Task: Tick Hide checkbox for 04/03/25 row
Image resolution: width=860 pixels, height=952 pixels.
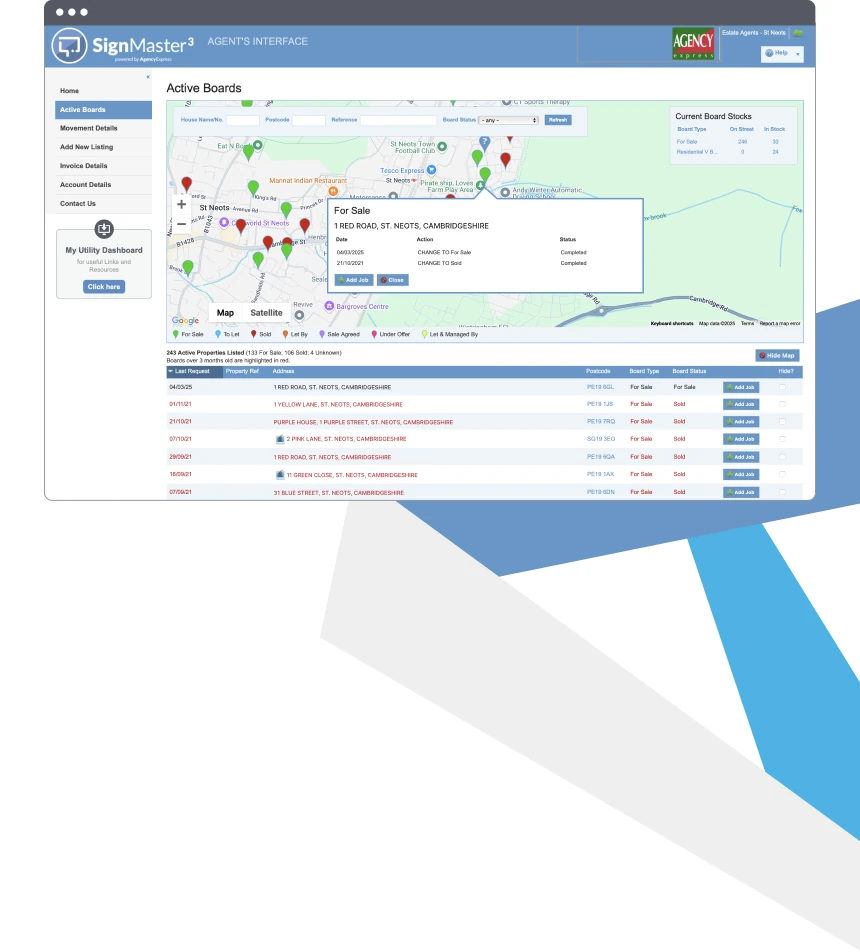Action: (782, 387)
